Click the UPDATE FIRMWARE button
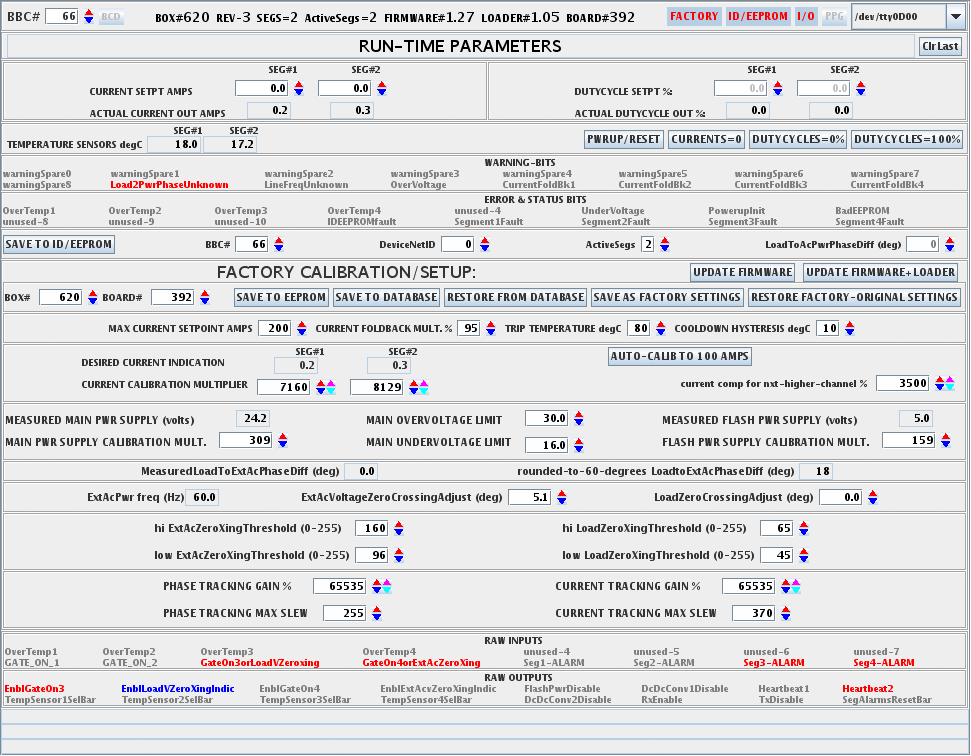This screenshot has width=971, height=756. [743, 272]
